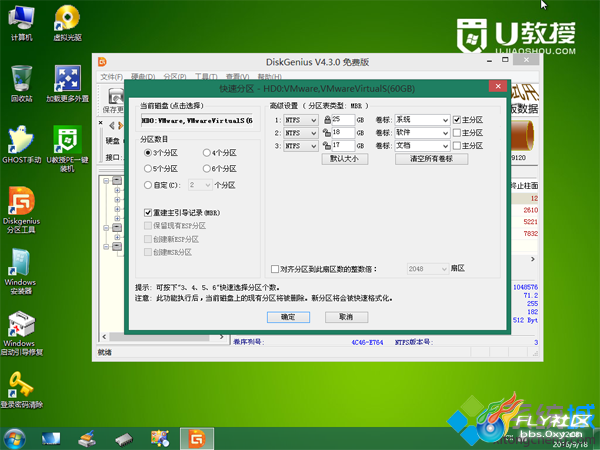
Task: Open custom partition count dropdown
Action: [x=200, y=185]
